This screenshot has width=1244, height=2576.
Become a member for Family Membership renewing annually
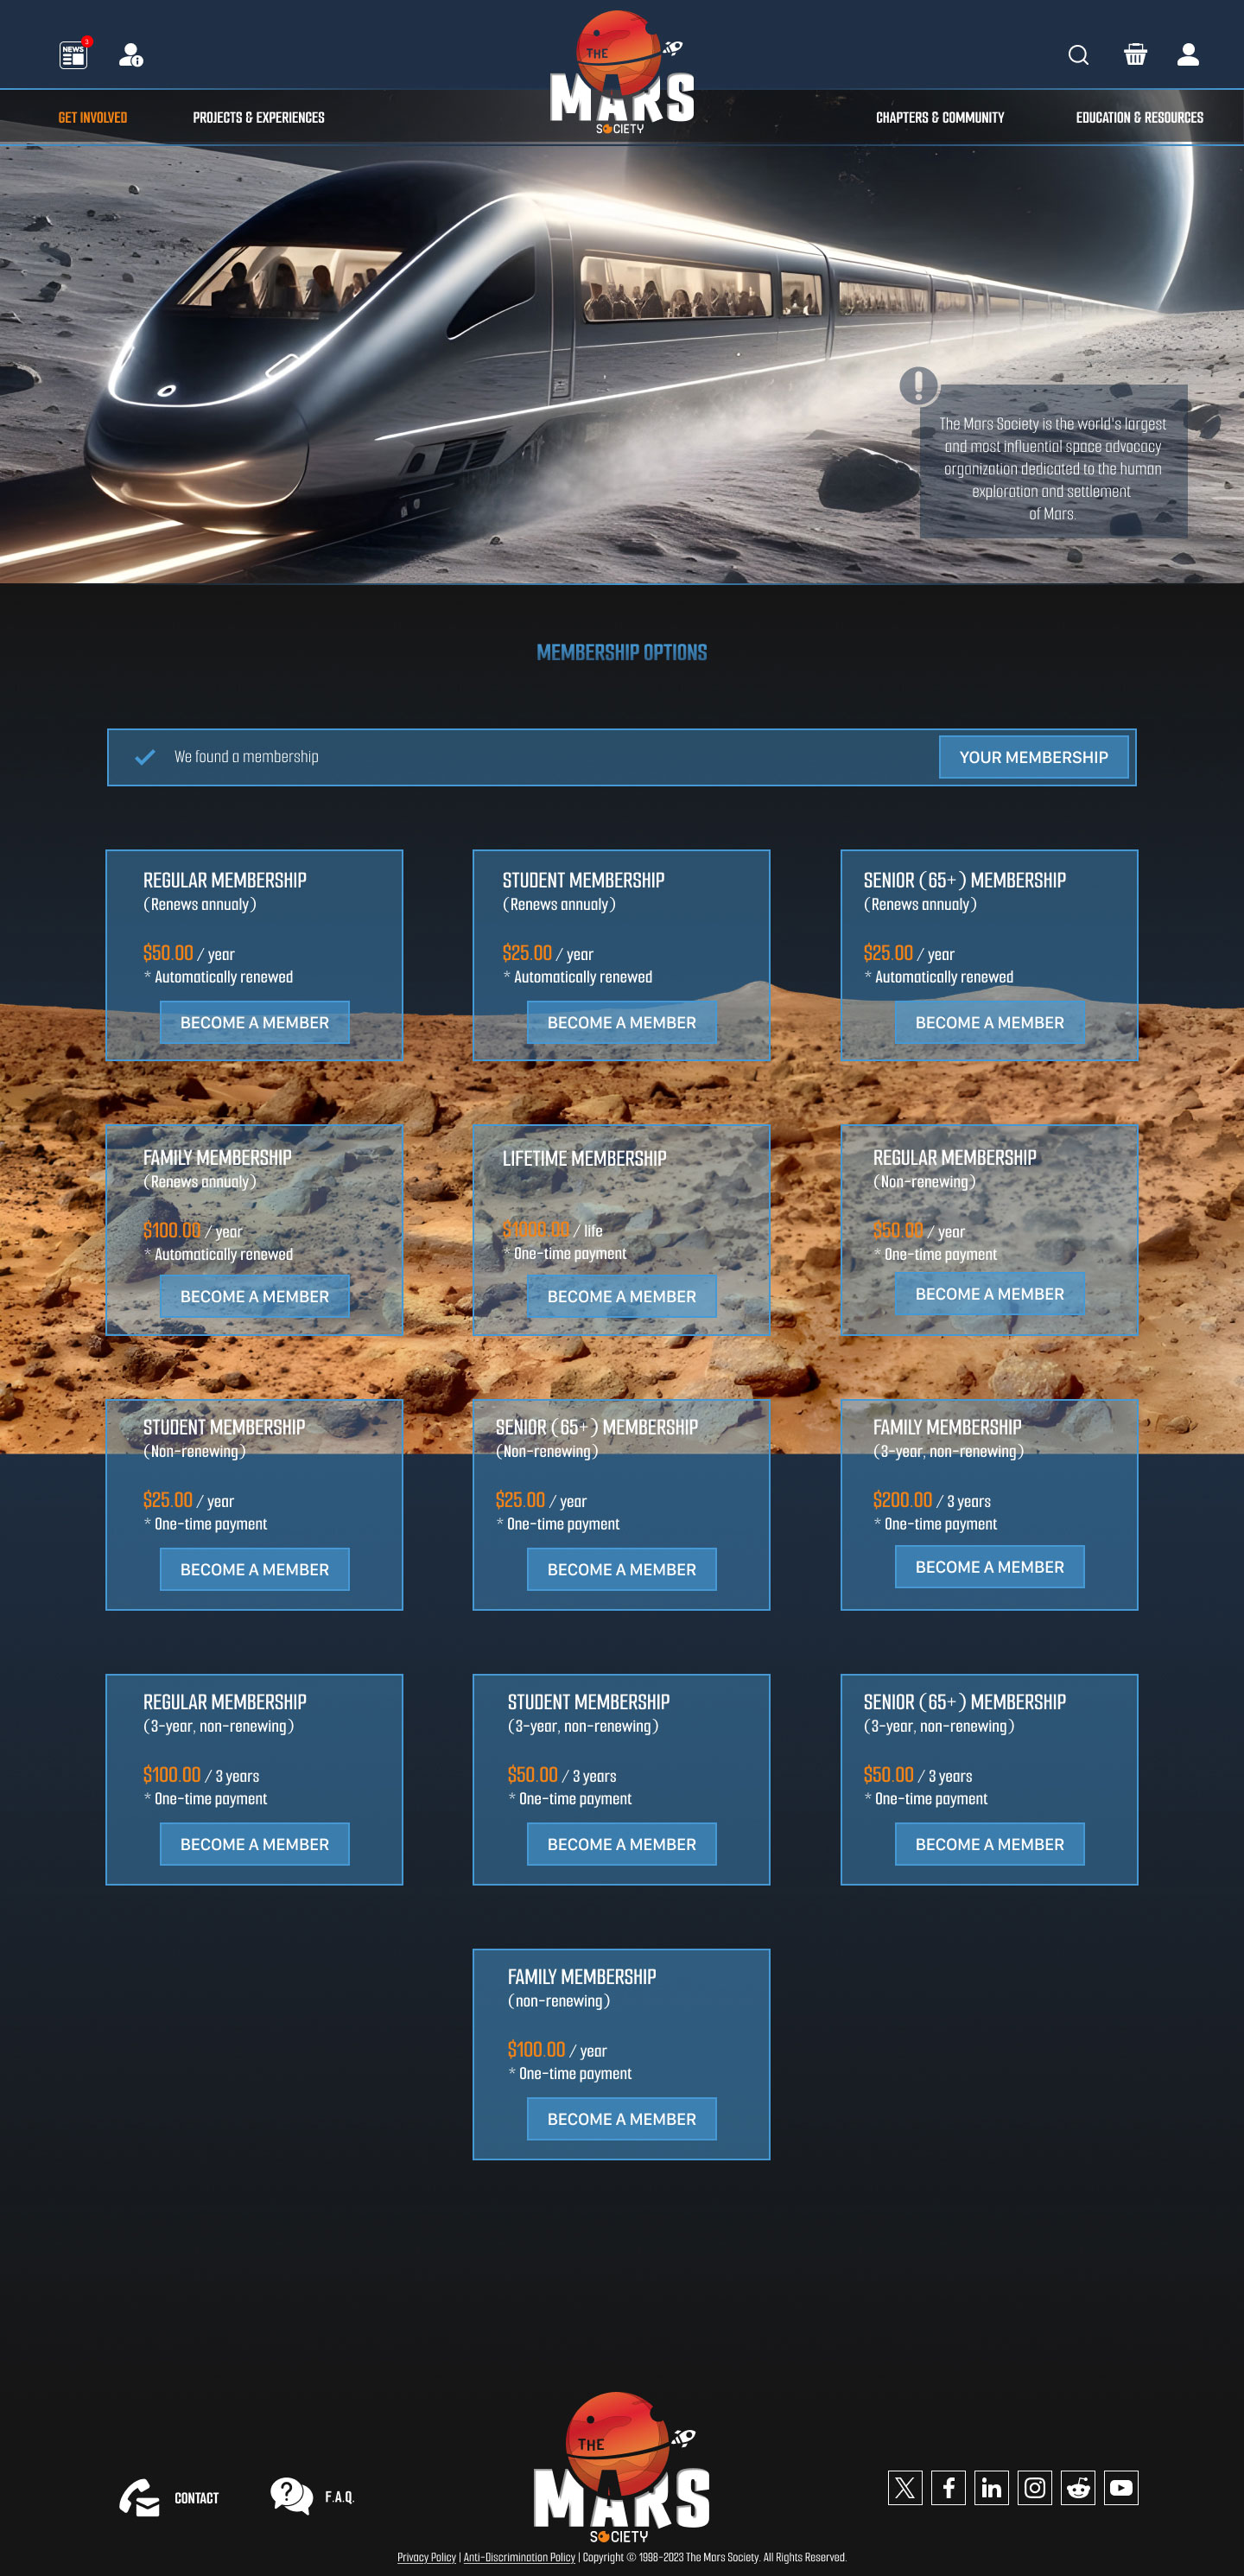click(254, 1296)
